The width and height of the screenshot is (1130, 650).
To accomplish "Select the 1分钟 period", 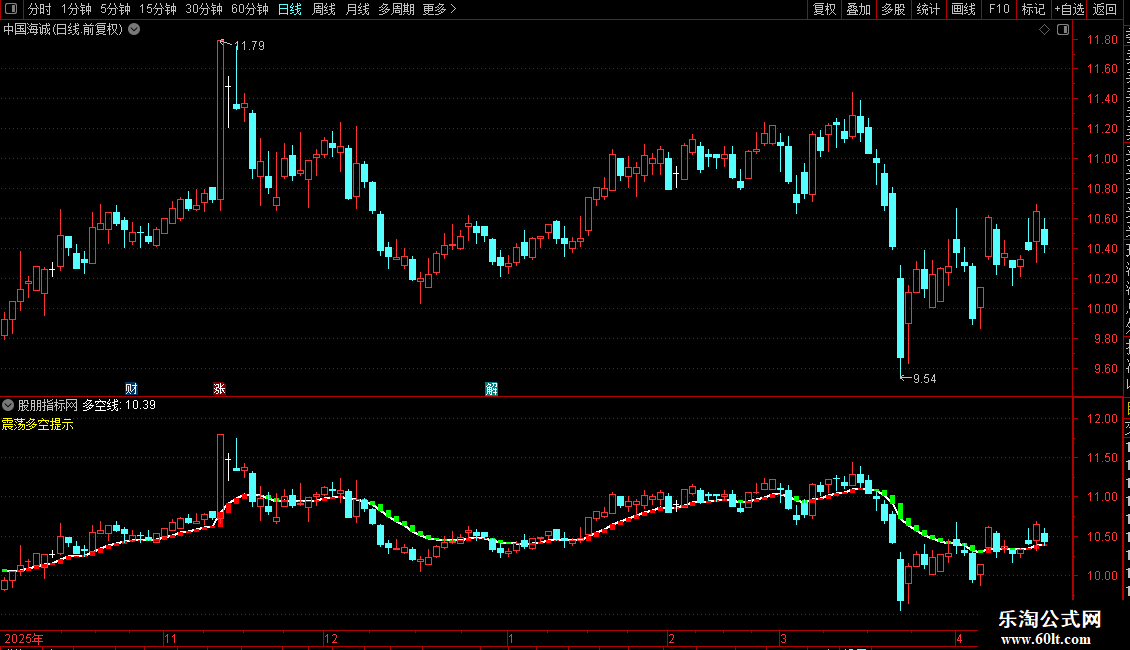I will [x=76, y=9].
